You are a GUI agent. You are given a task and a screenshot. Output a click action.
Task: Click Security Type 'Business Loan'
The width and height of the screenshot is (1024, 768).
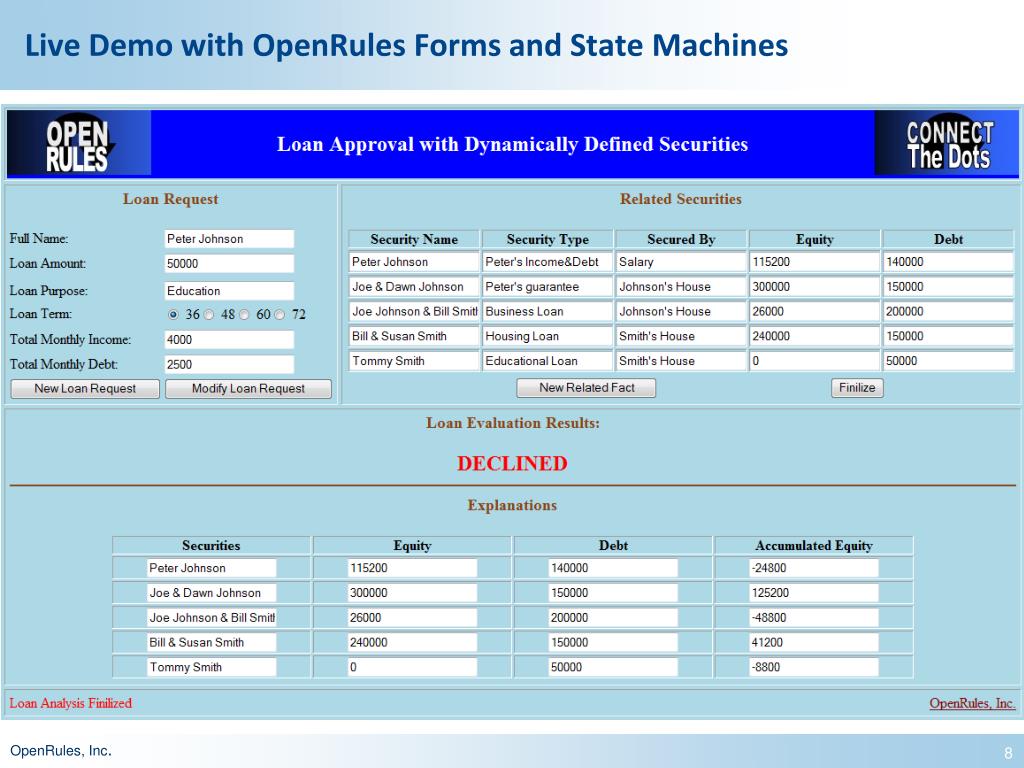pos(547,312)
